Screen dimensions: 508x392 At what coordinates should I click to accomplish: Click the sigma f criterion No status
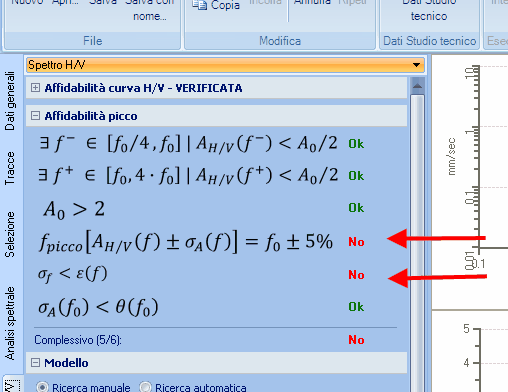click(356, 275)
